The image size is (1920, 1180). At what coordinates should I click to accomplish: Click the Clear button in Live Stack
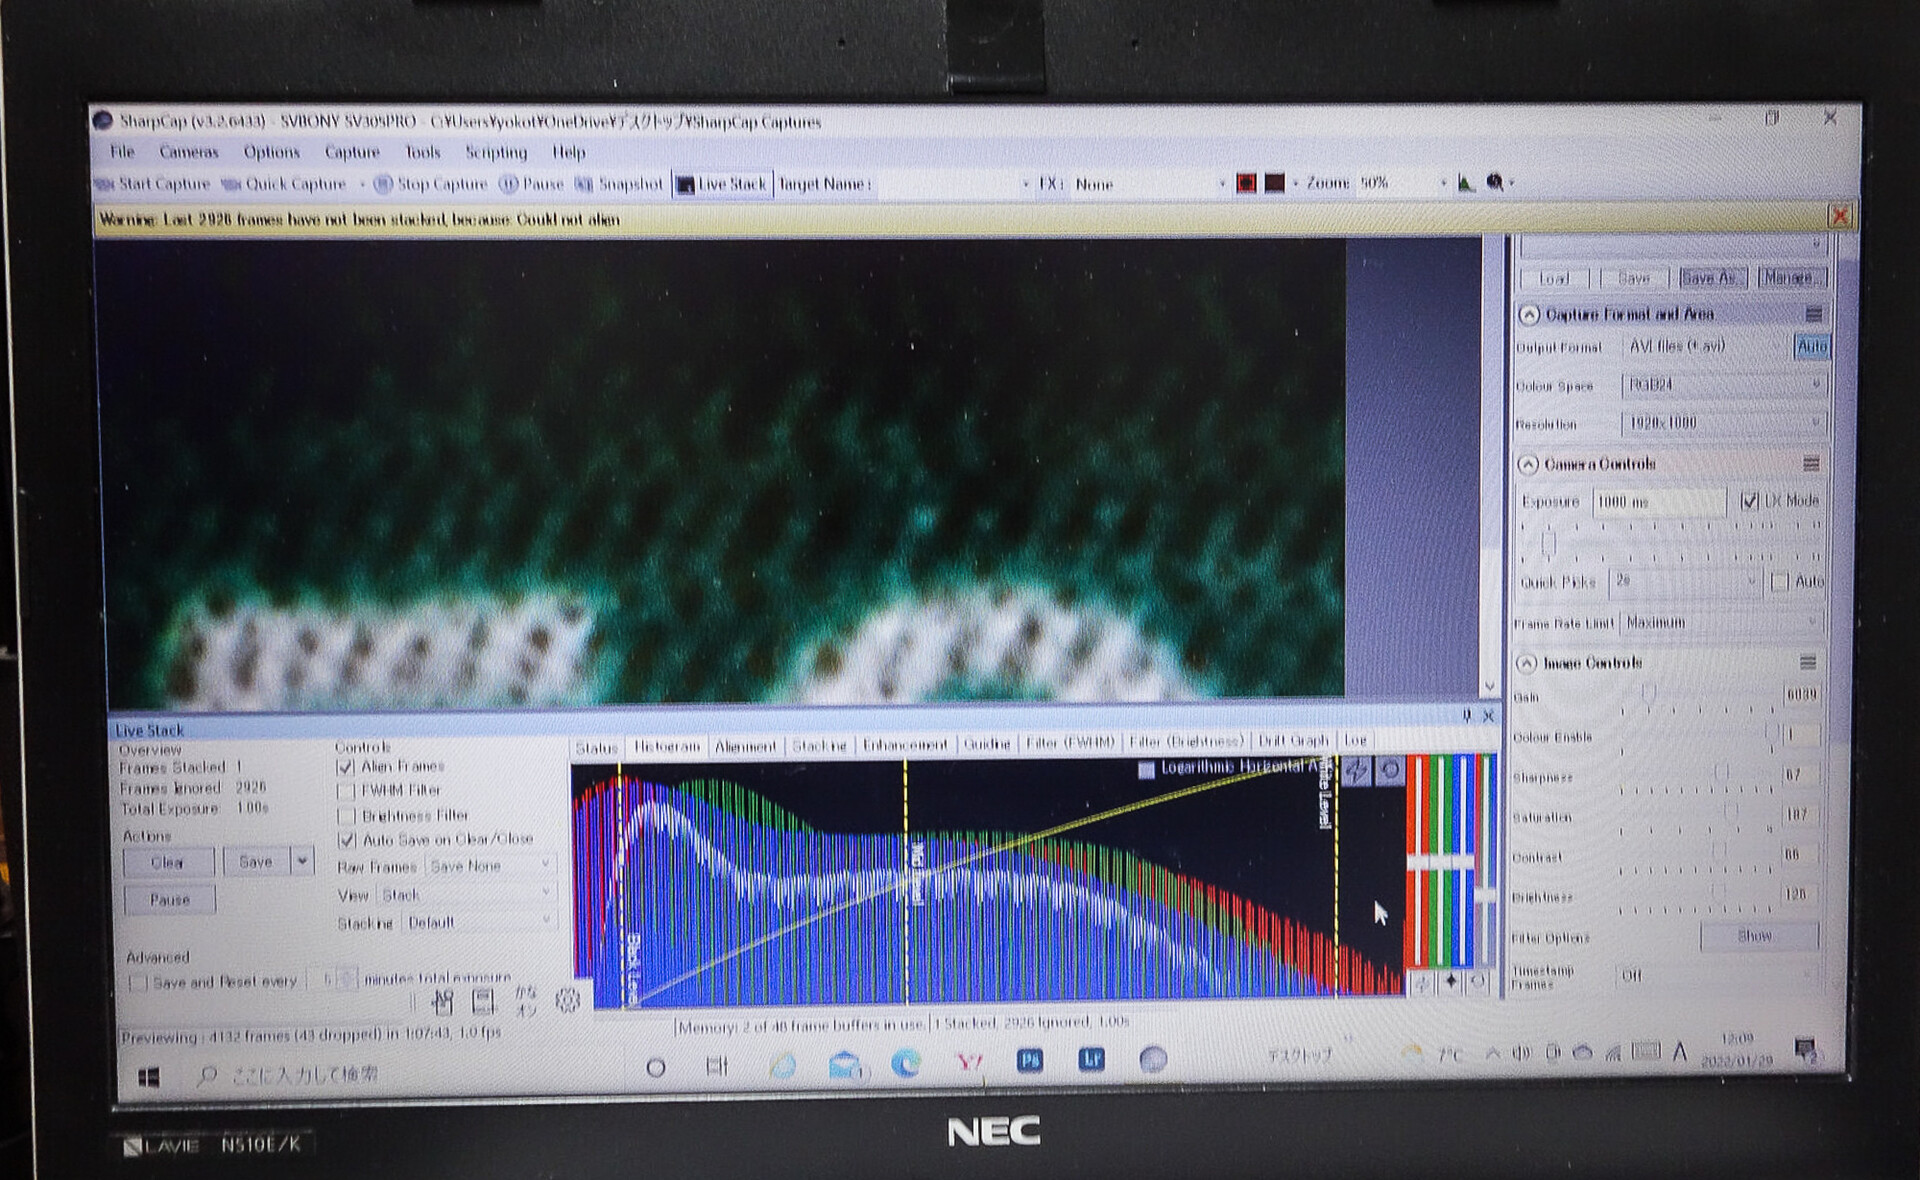tap(168, 862)
